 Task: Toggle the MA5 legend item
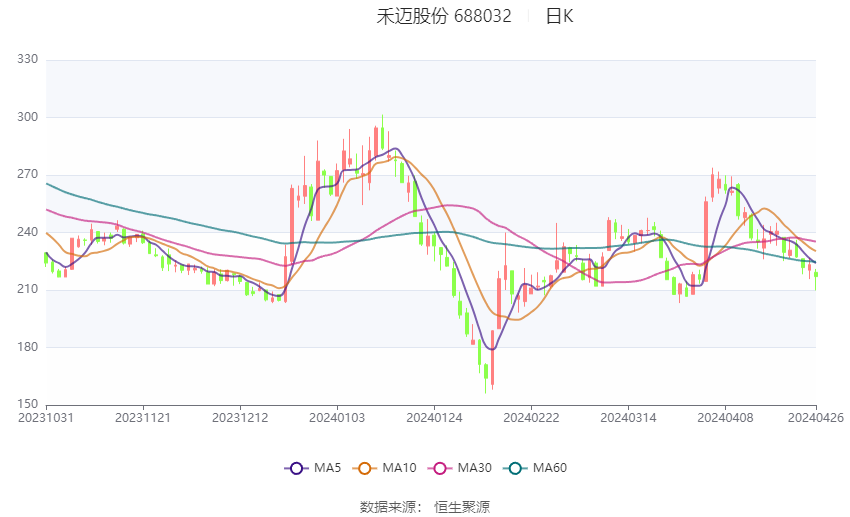(313, 468)
